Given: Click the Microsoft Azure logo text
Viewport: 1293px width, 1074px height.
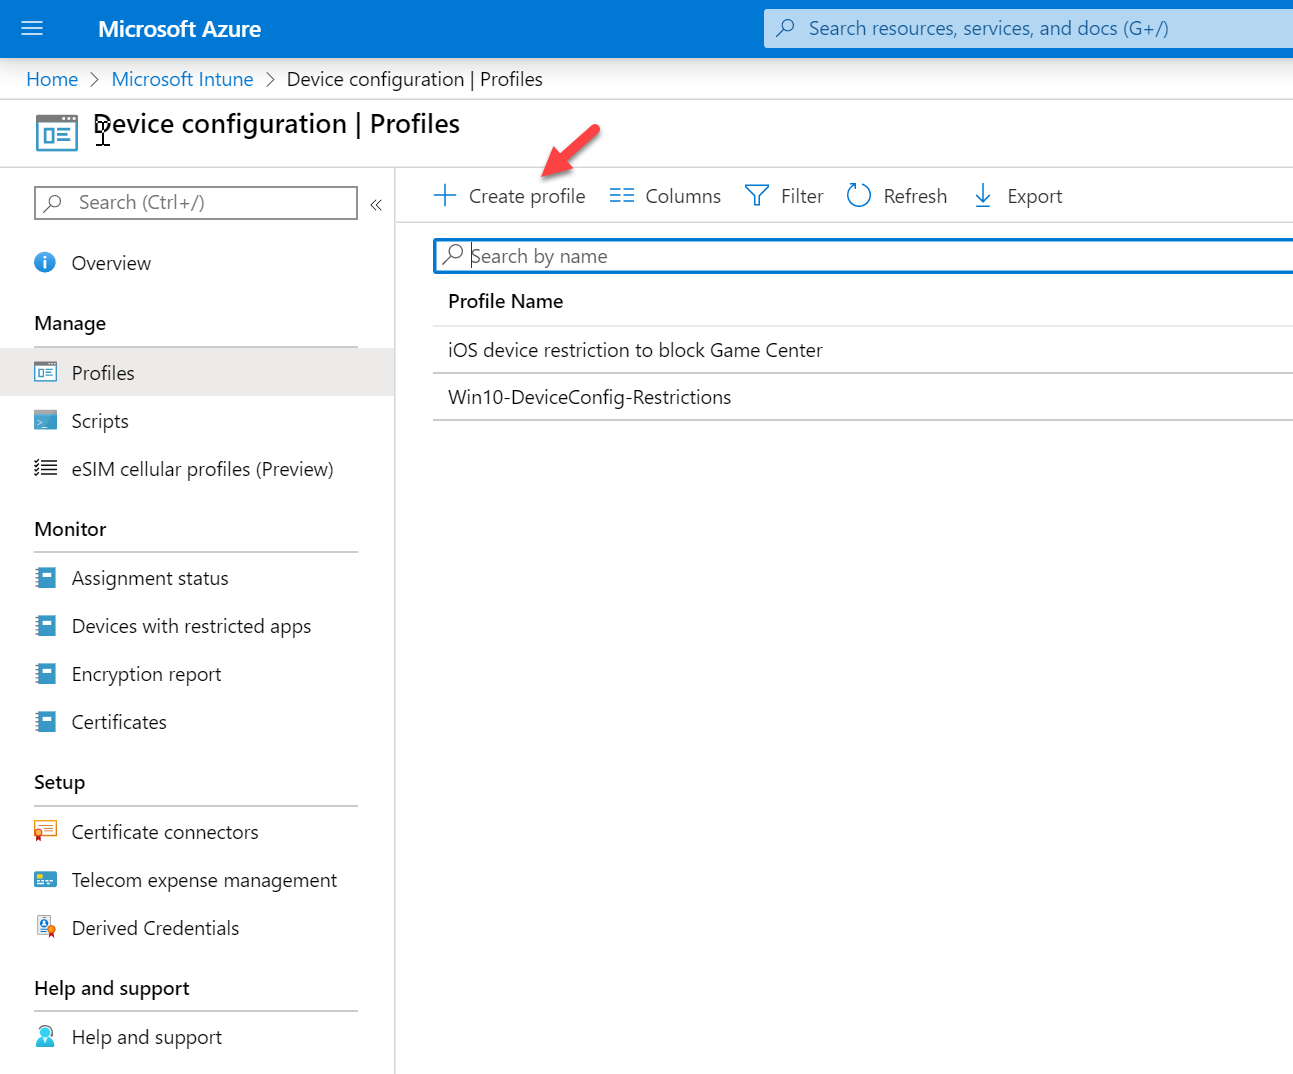Looking at the screenshot, I should pyautogui.click(x=180, y=29).
